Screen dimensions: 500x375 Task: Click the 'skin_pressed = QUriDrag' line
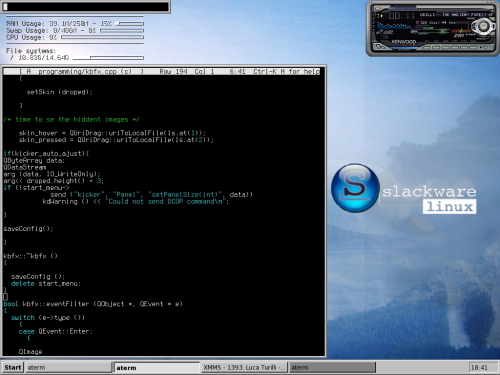(x=116, y=140)
